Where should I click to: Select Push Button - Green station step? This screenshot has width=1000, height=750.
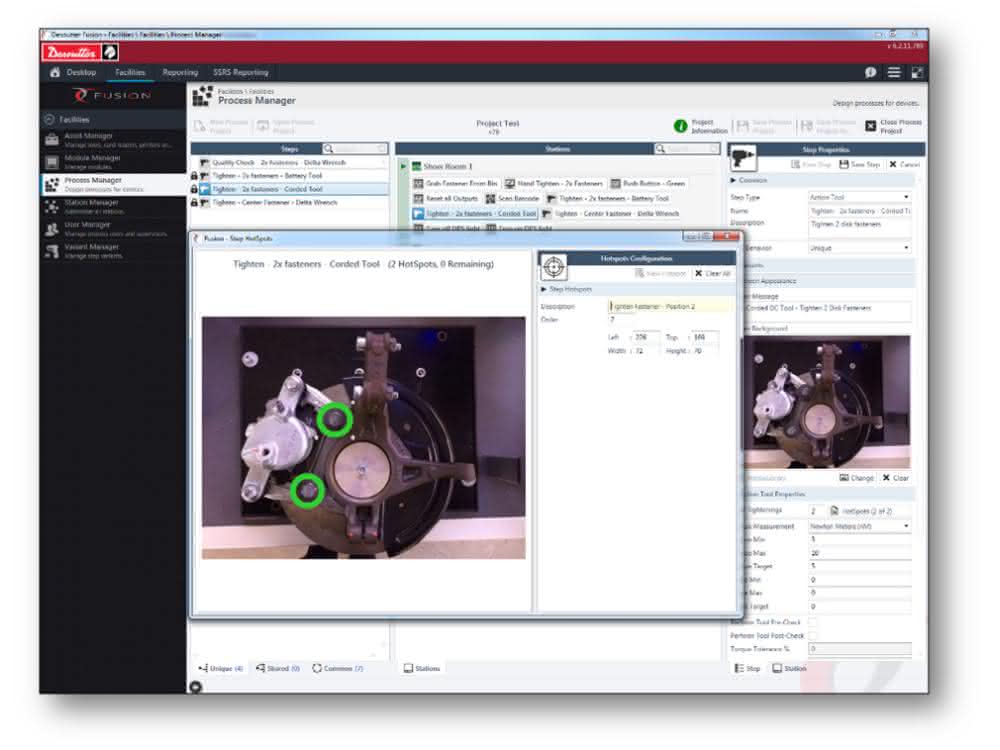click(x=648, y=184)
